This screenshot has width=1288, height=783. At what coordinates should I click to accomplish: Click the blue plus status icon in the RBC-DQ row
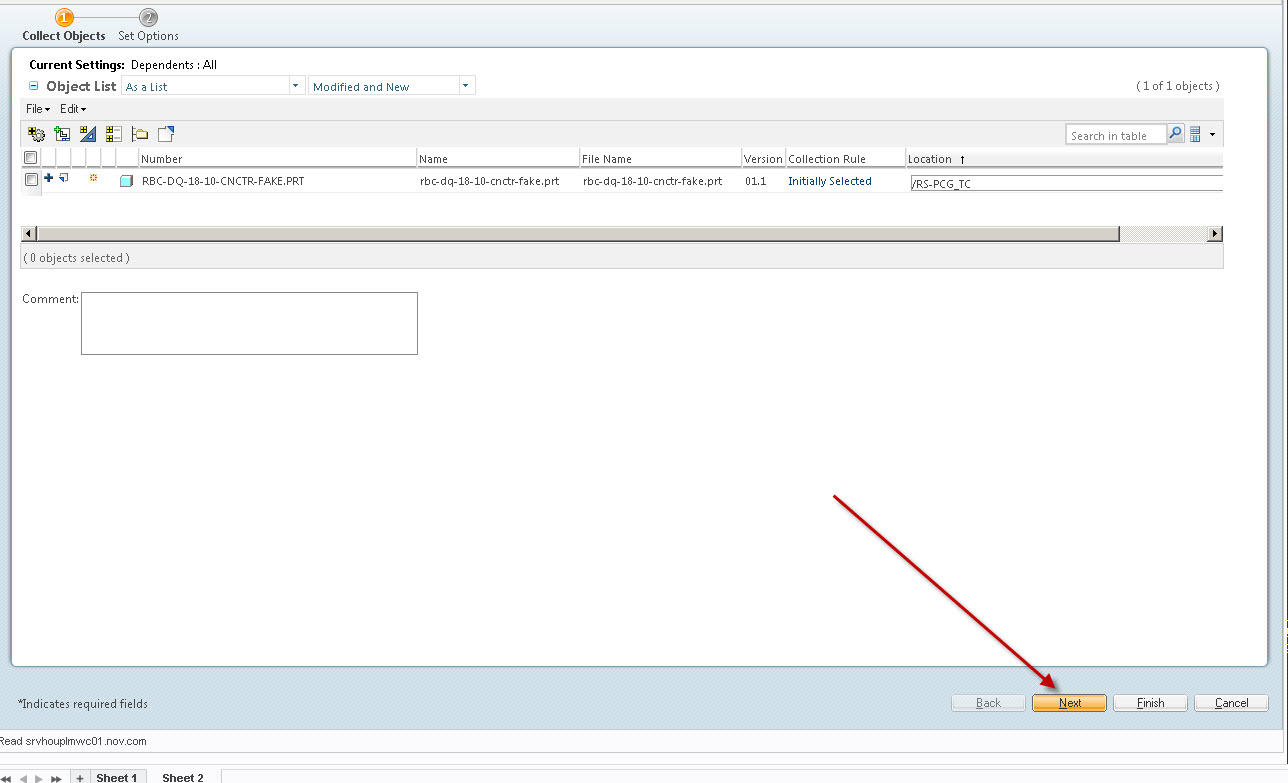[x=49, y=178]
